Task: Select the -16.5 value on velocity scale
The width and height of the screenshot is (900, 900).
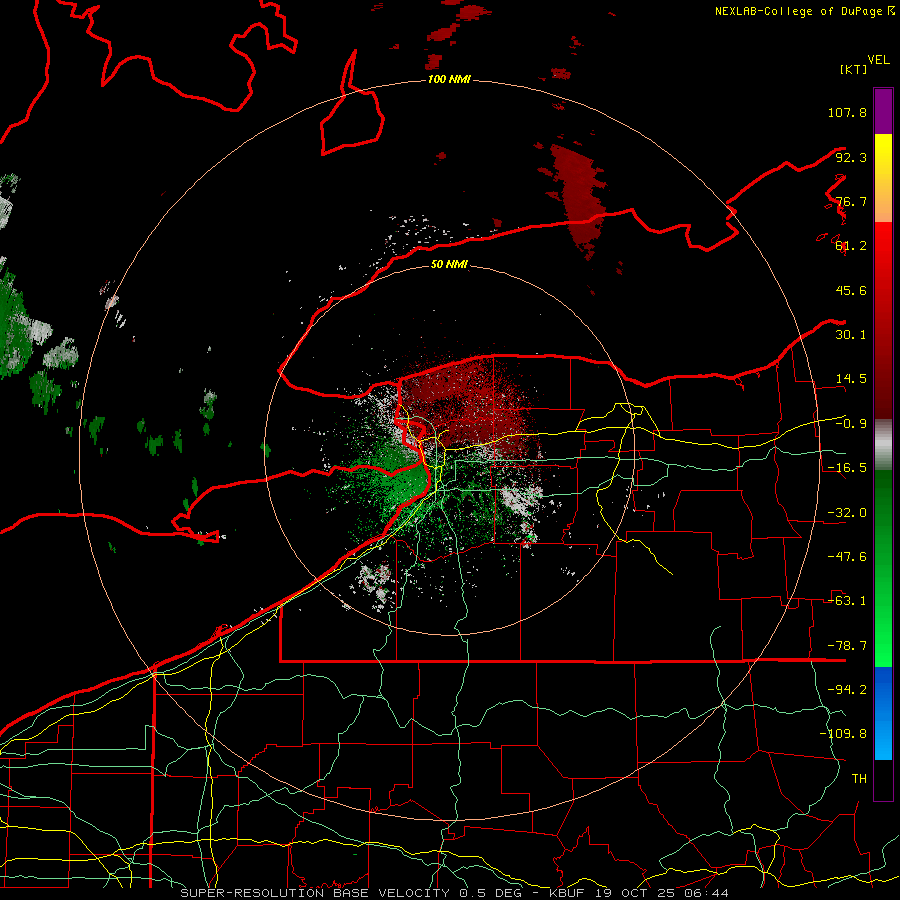Action: tap(847, 468)
